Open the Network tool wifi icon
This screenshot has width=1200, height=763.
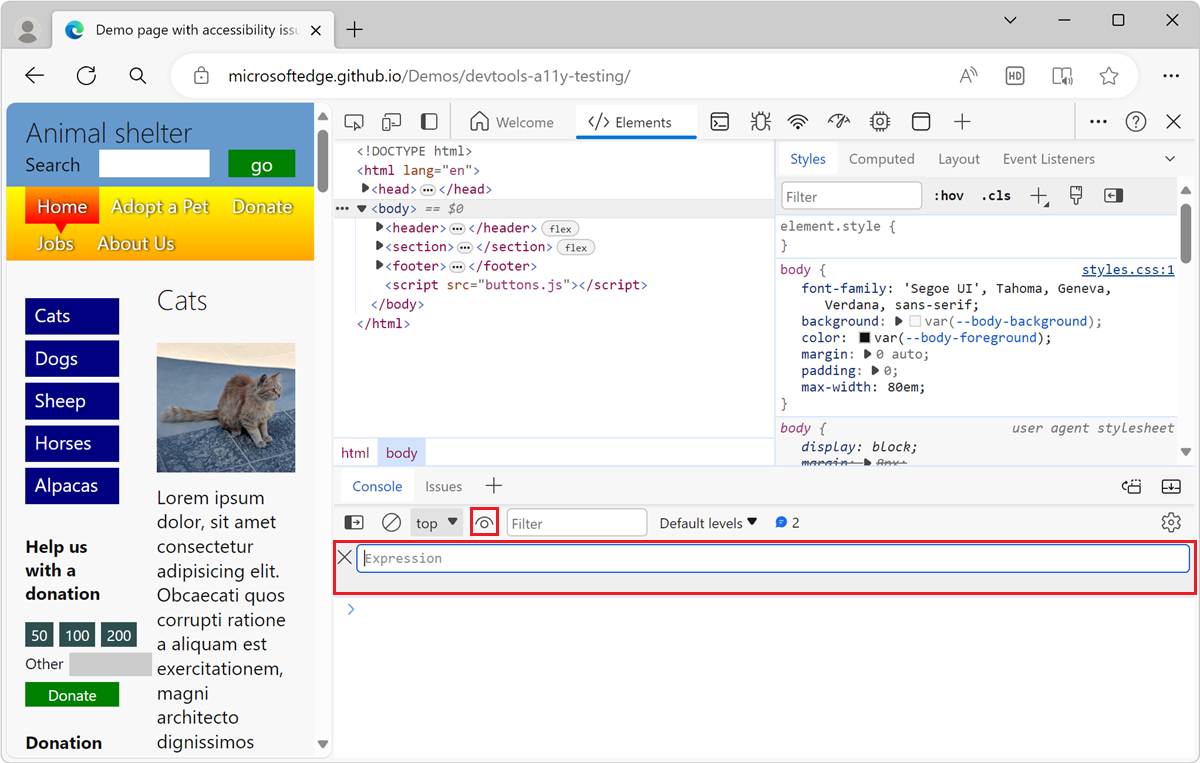point(798,122)
